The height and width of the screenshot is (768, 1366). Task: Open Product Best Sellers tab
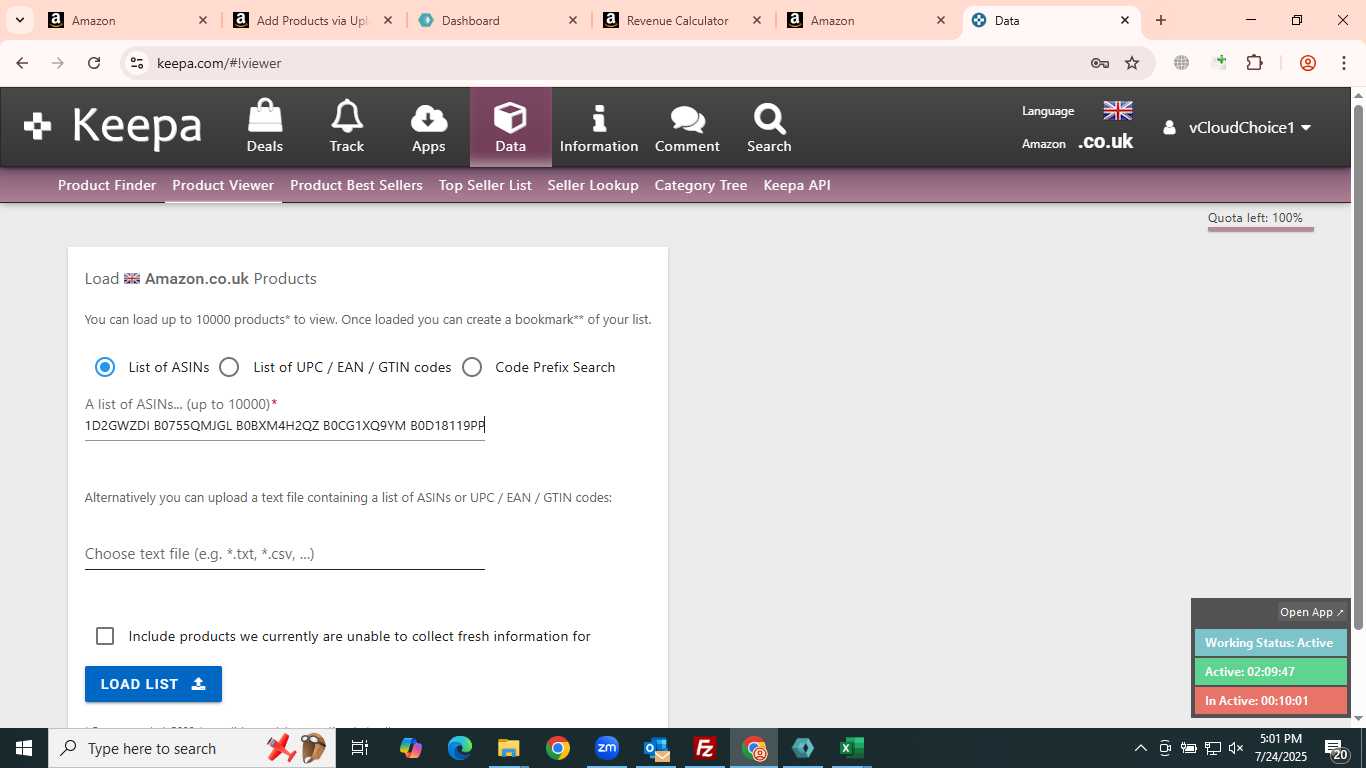[356, 185]
